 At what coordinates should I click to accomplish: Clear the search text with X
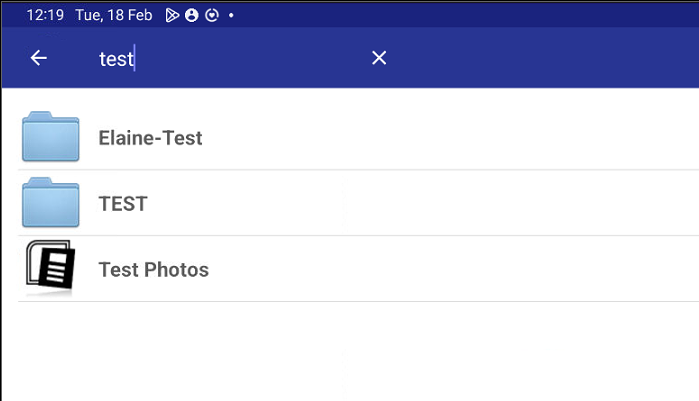[379, 58]
